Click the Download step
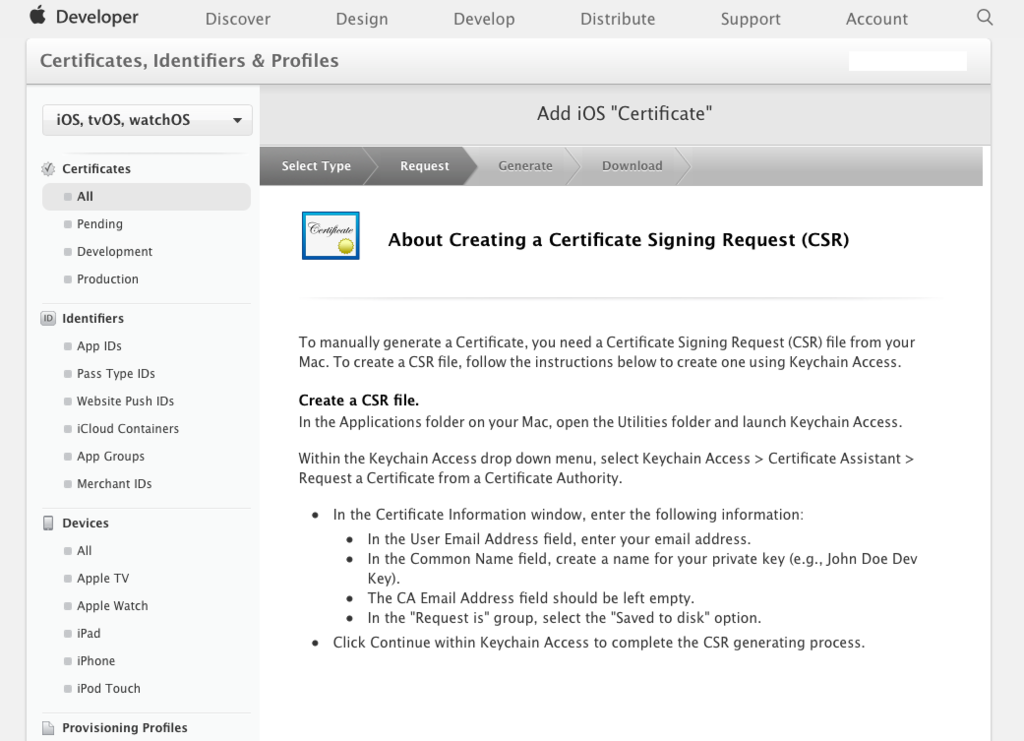1024x741 pixels. [632, 166]
